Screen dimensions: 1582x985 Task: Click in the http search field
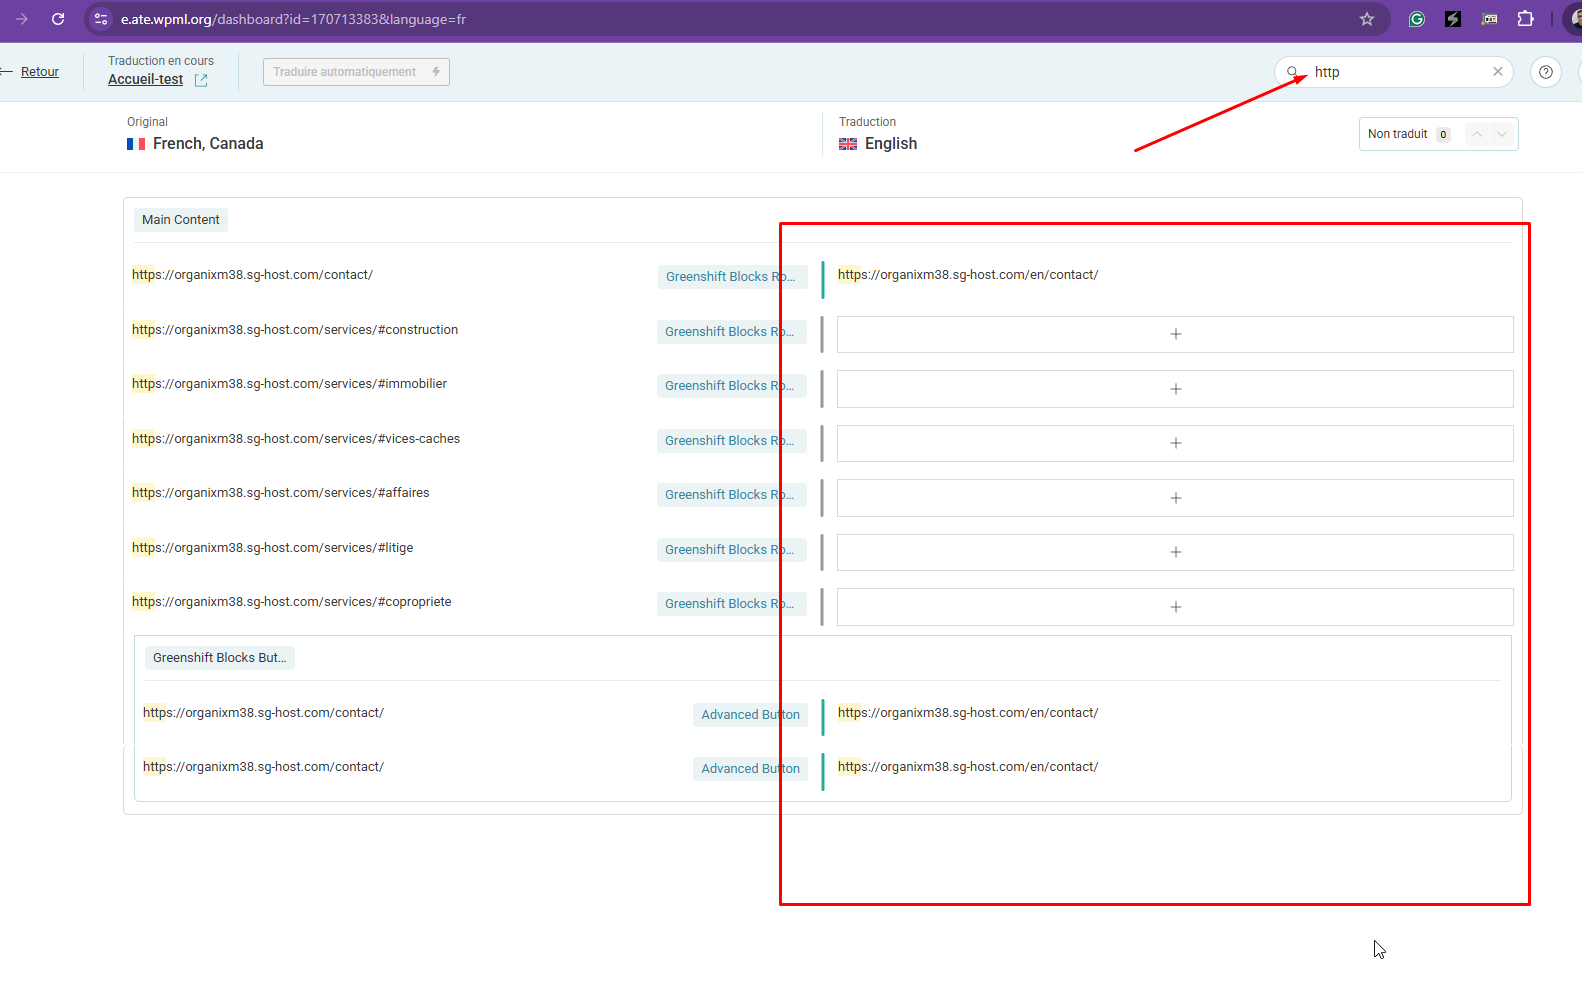1395,72
